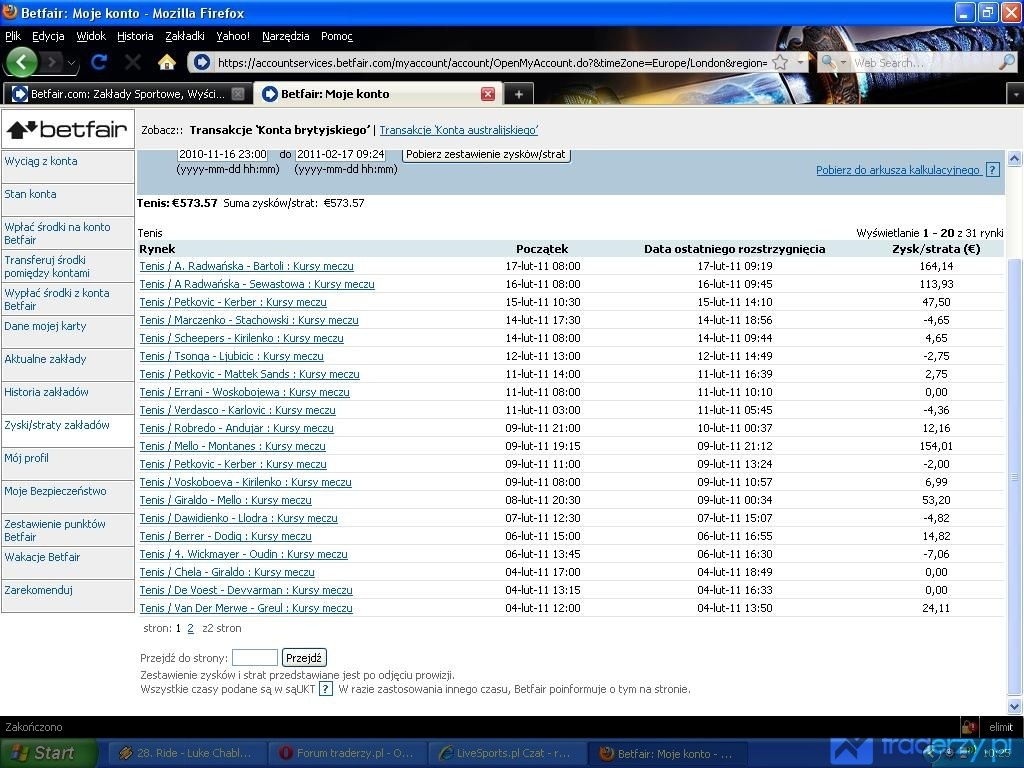
Task: Open the 'Berrer - Dodig' market link
Action: click(x=225, y=536)
